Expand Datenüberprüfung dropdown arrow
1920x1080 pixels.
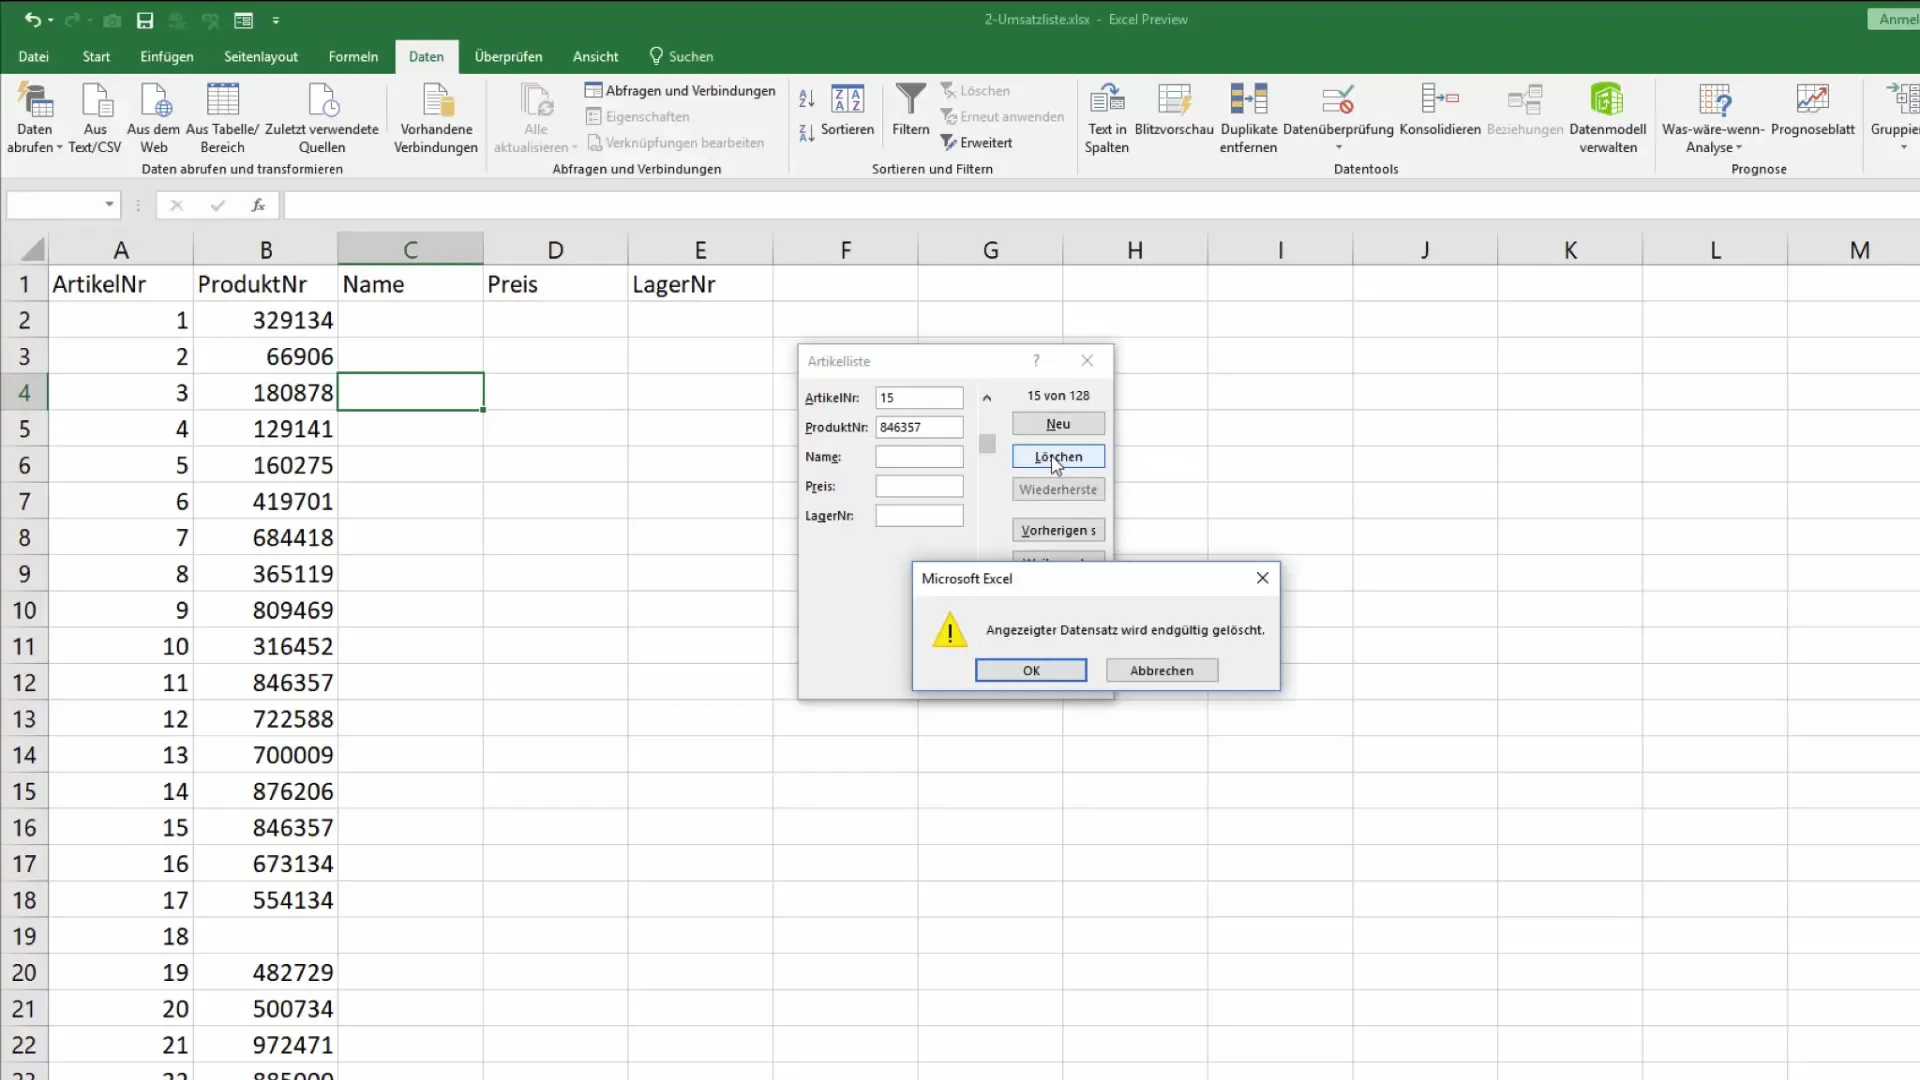1338,148
